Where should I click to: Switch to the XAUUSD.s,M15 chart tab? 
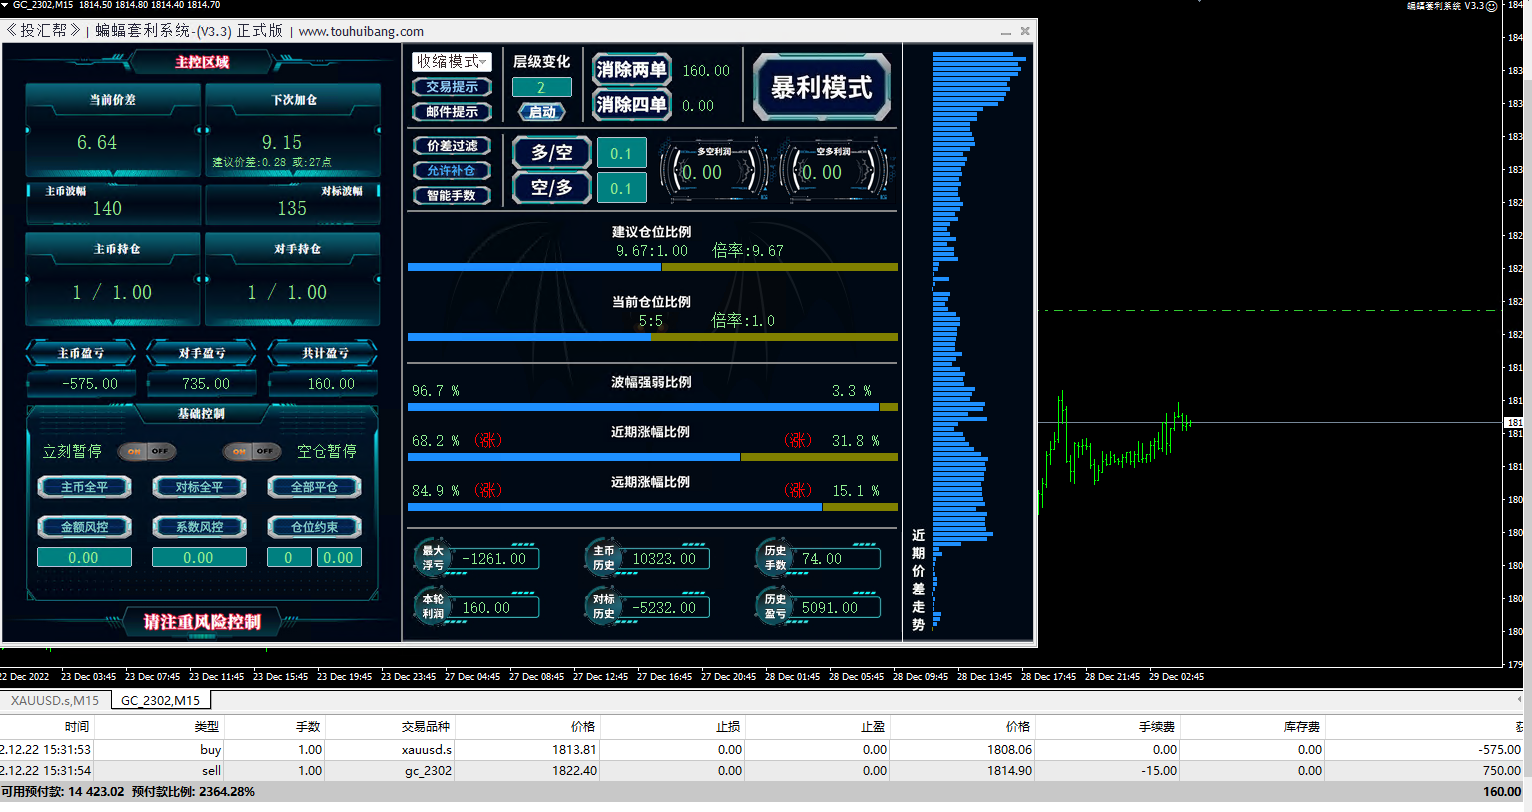(x=55, y=700)
